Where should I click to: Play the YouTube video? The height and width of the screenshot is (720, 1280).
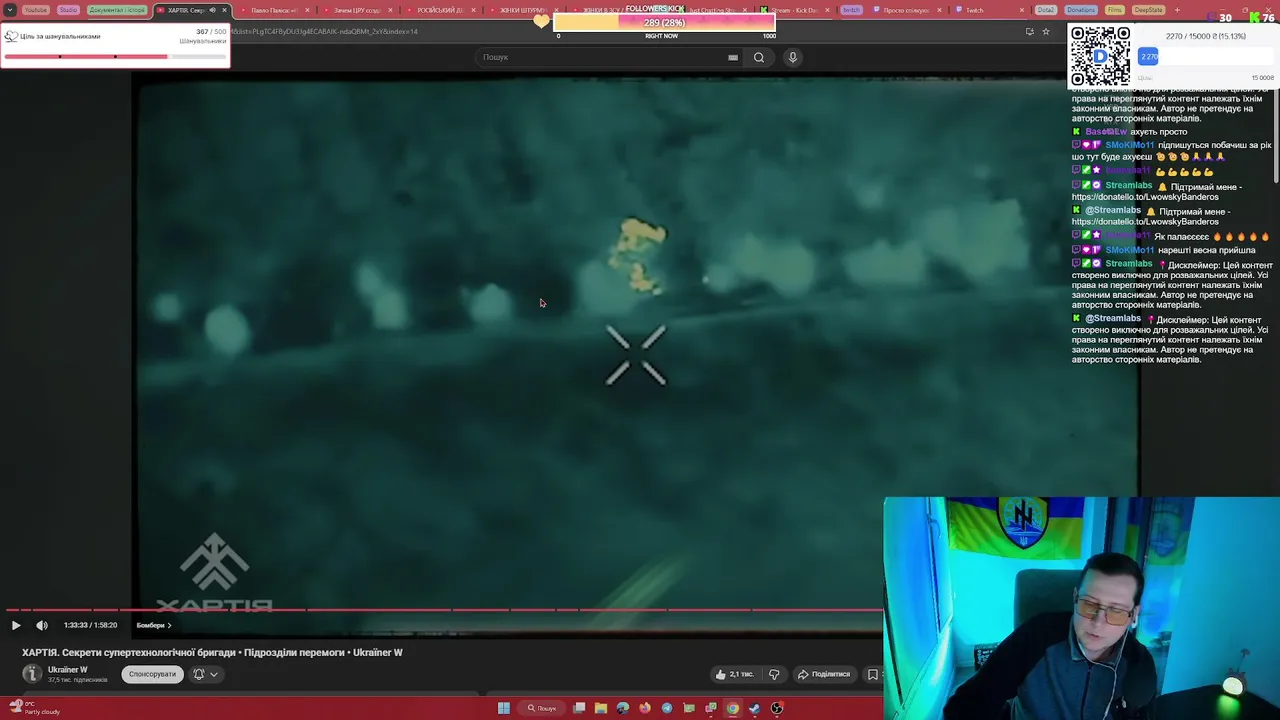(16, 625)
